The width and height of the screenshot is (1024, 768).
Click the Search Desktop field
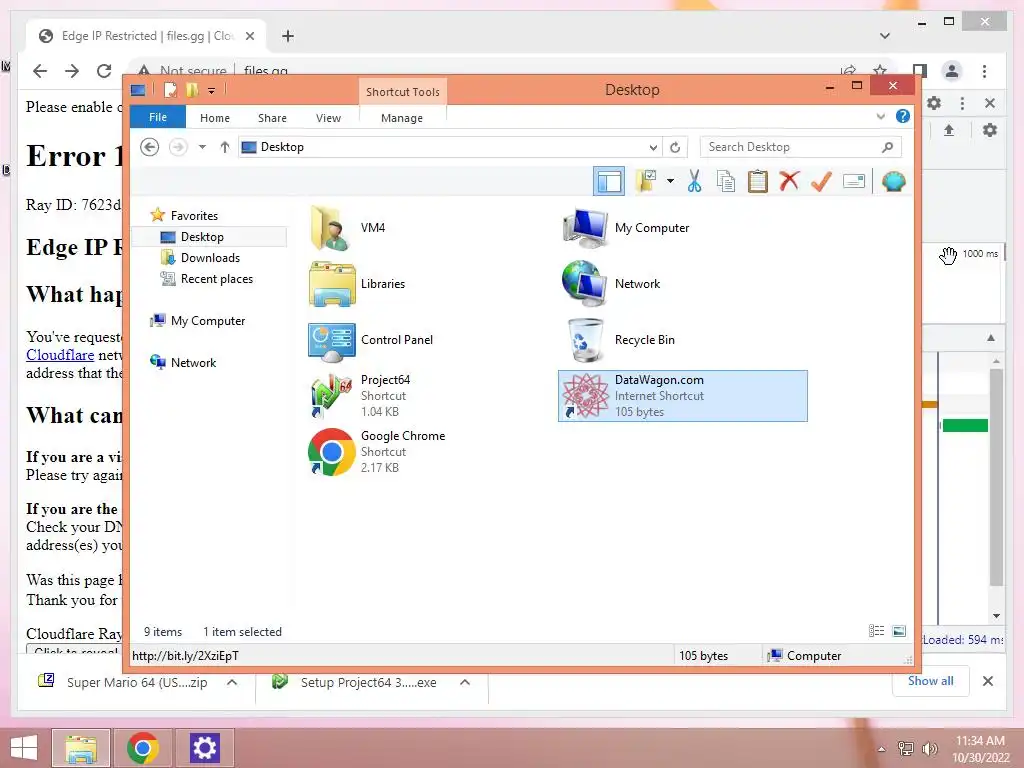pos(800,147)
